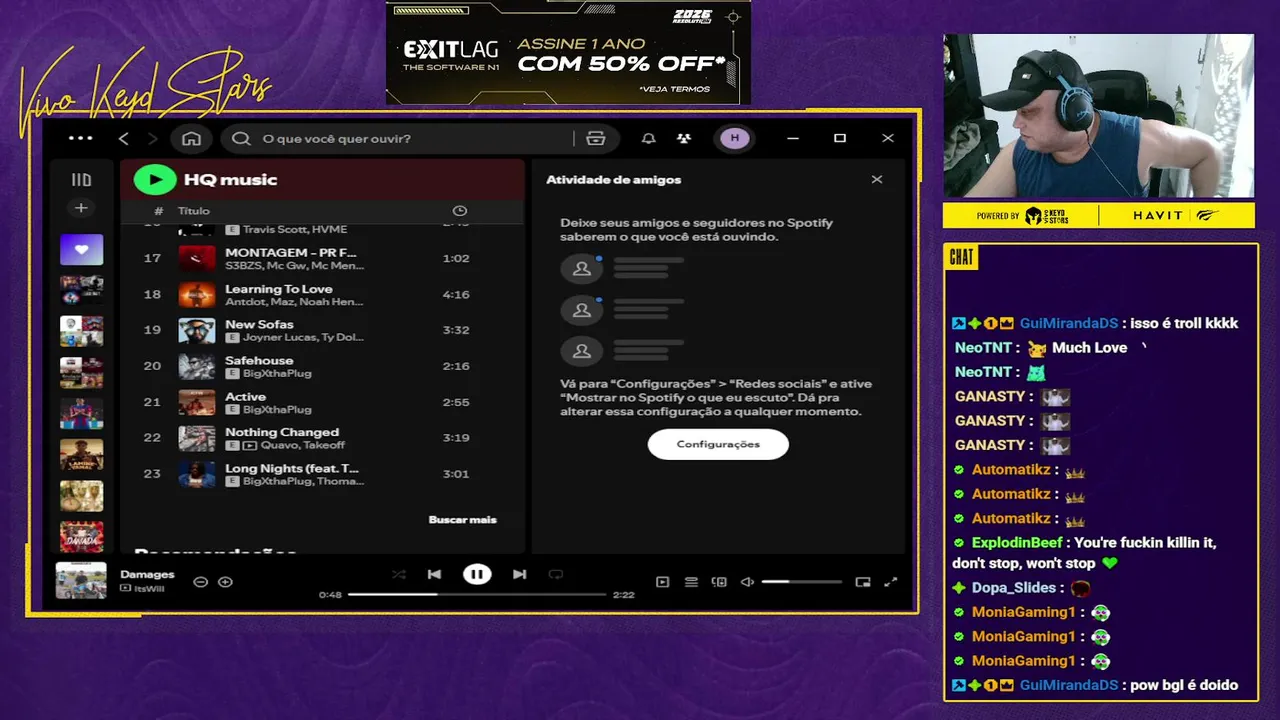Add Damages to Liked Songs (plus icon)

click(x=225, y=582)
